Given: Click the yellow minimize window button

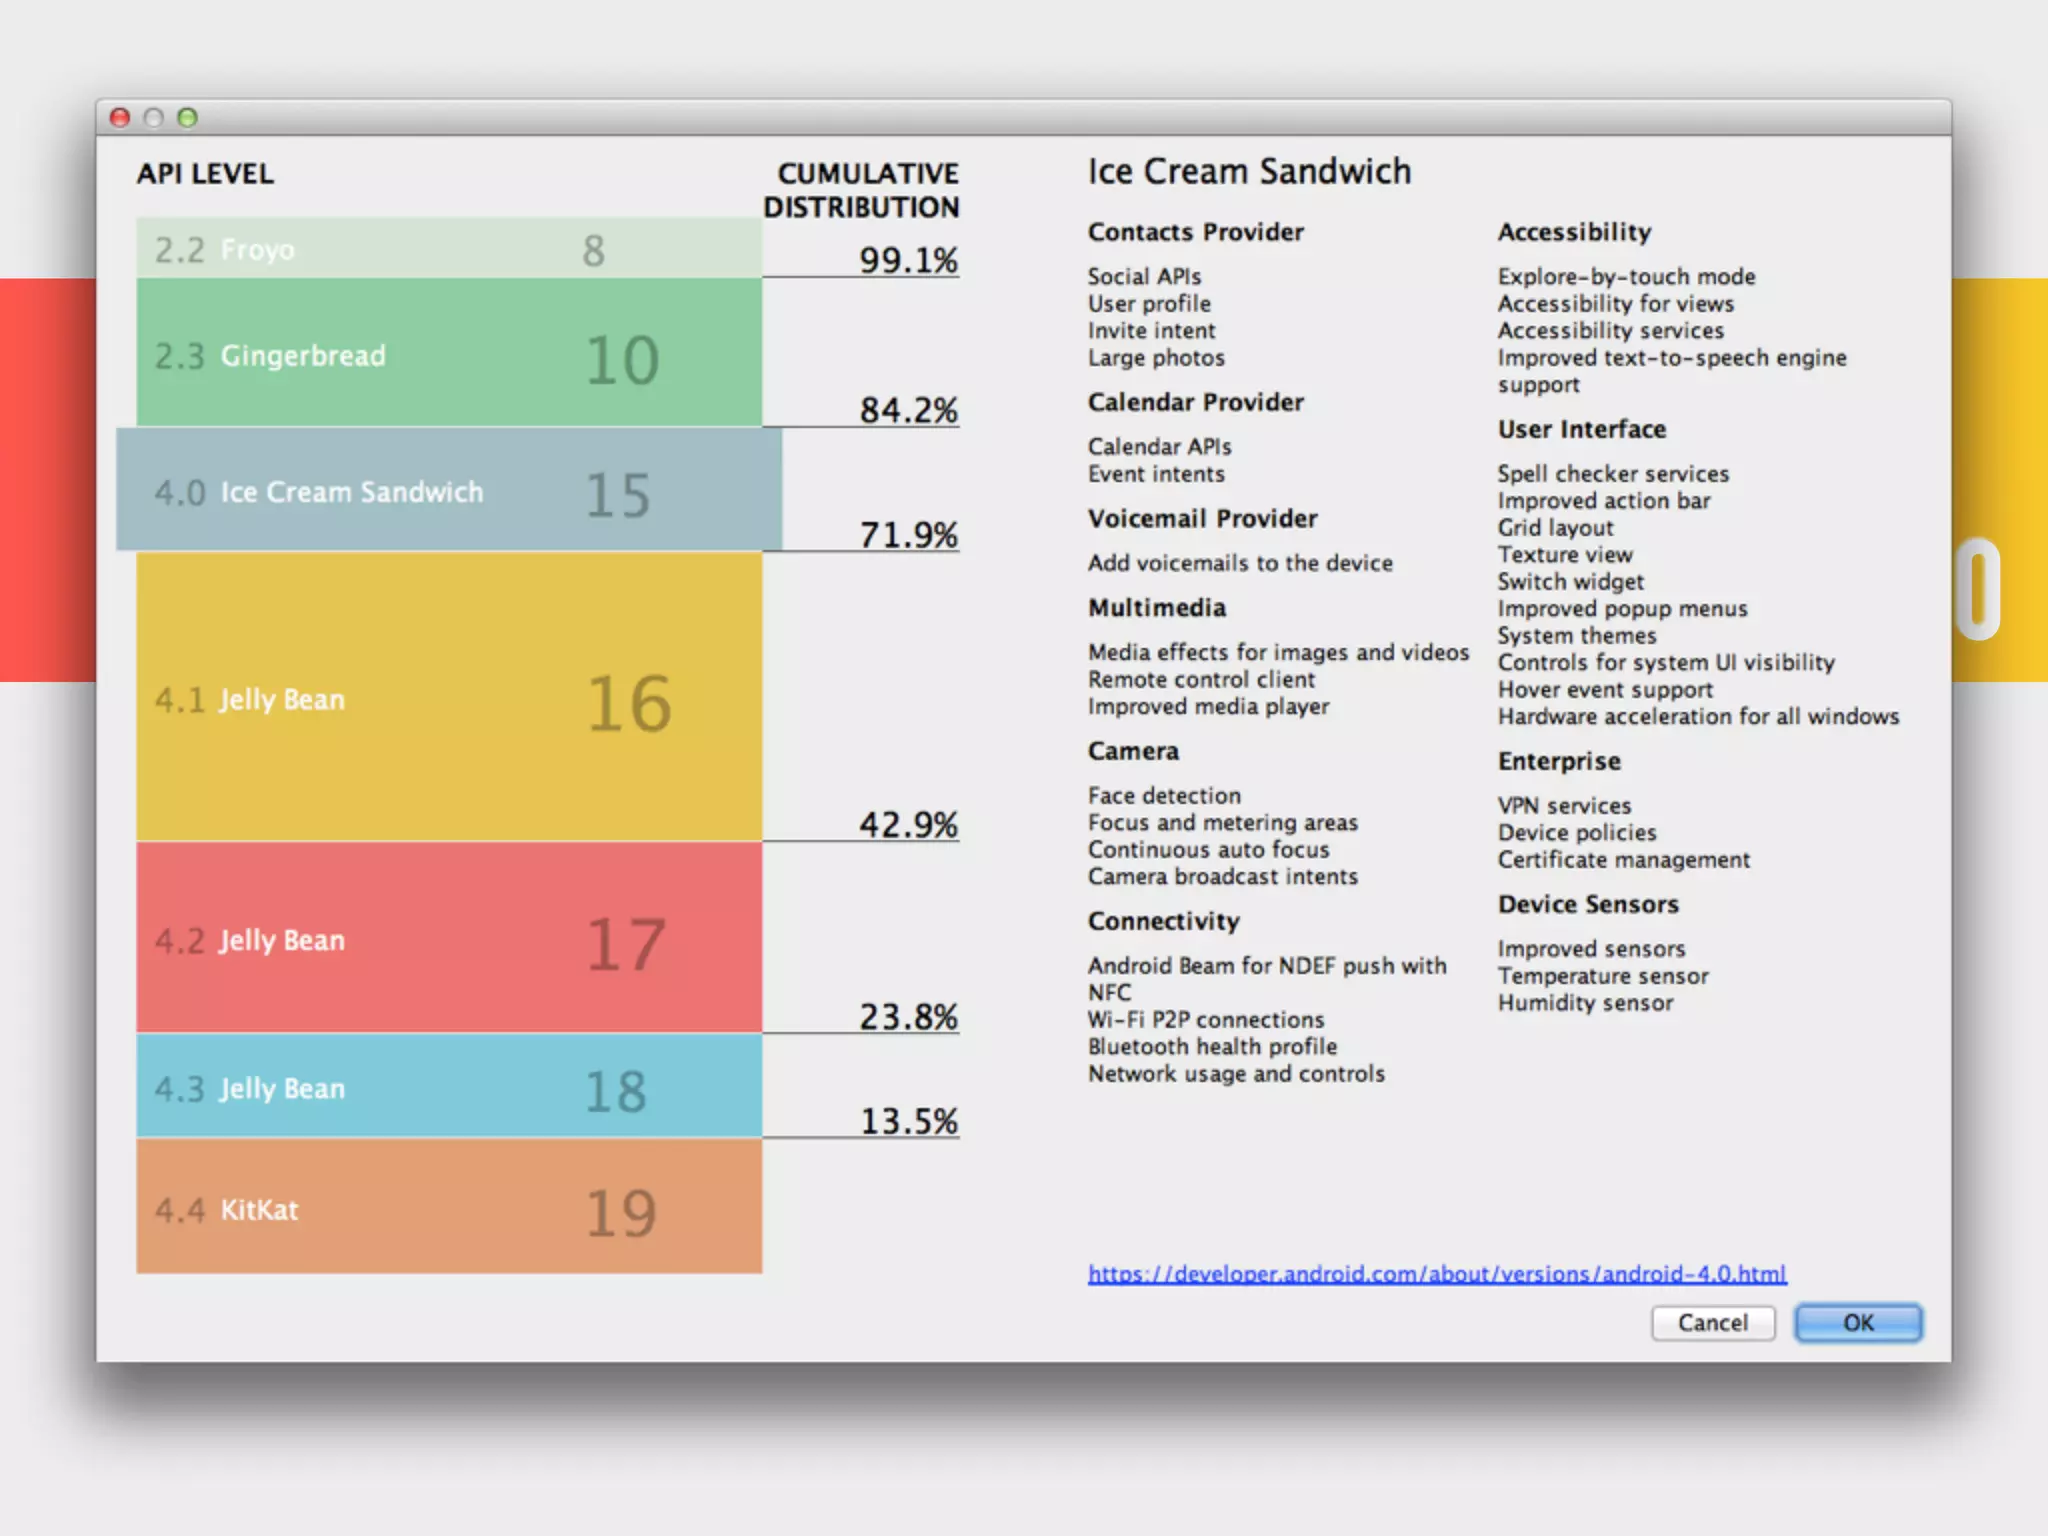Looking at the screenshot, I should pyautogui.click(x=153, y=118).
